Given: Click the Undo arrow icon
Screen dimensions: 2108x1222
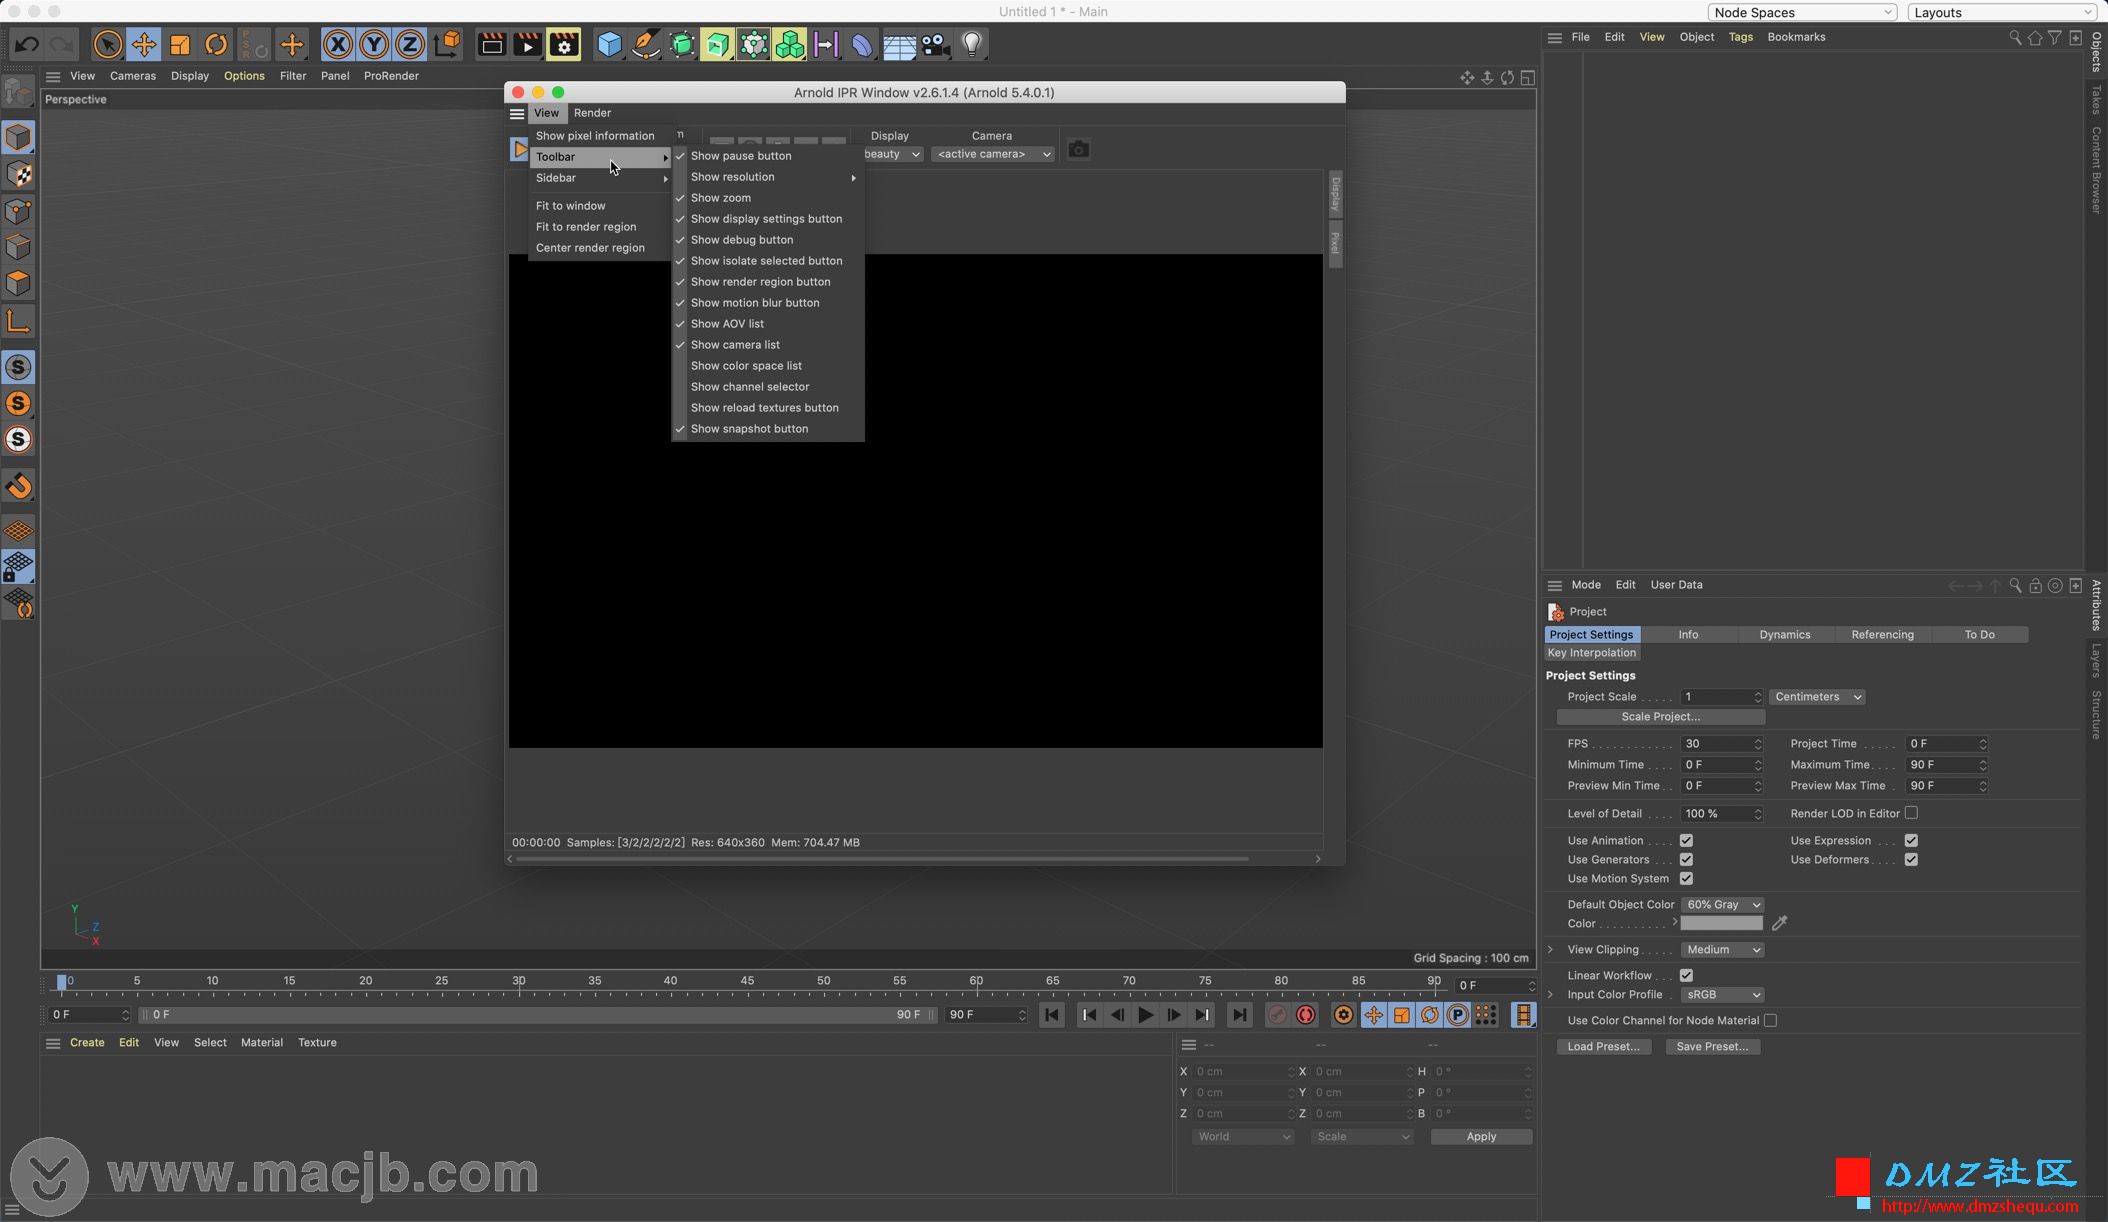Looking at the screenshot, I should [27, 44].
